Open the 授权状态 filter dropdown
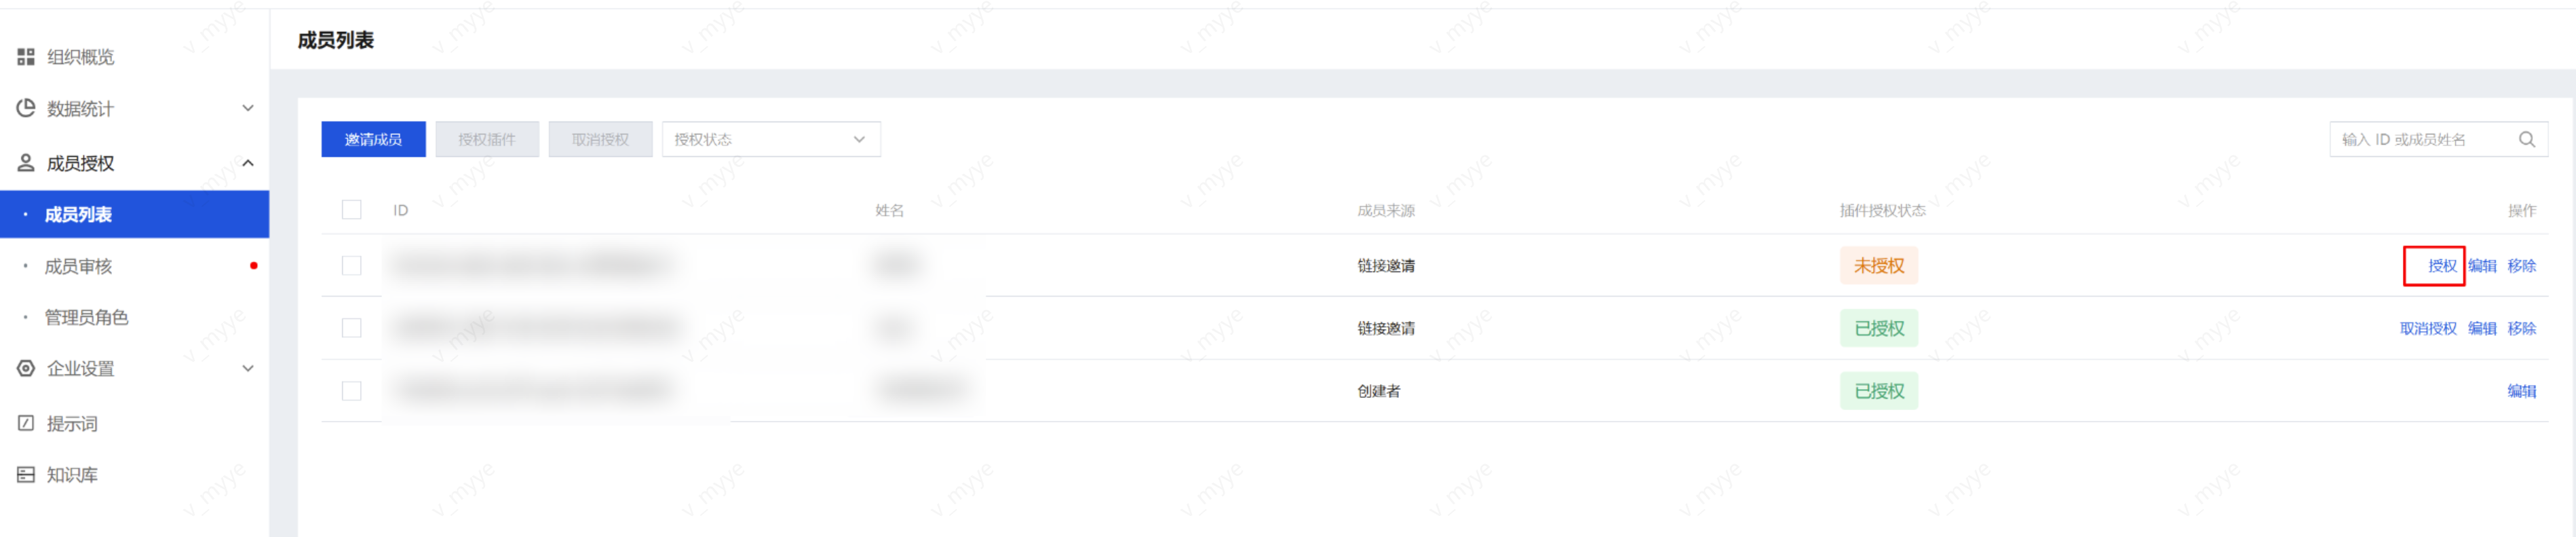This screenshot has width=2576, height=537. click(770, 140)
